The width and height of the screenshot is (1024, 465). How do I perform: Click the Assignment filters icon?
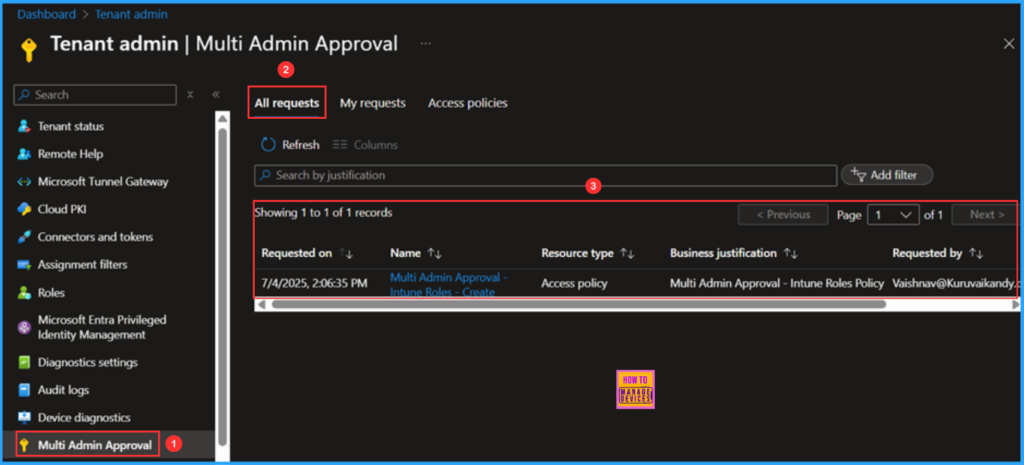click(x=24, y=265)
